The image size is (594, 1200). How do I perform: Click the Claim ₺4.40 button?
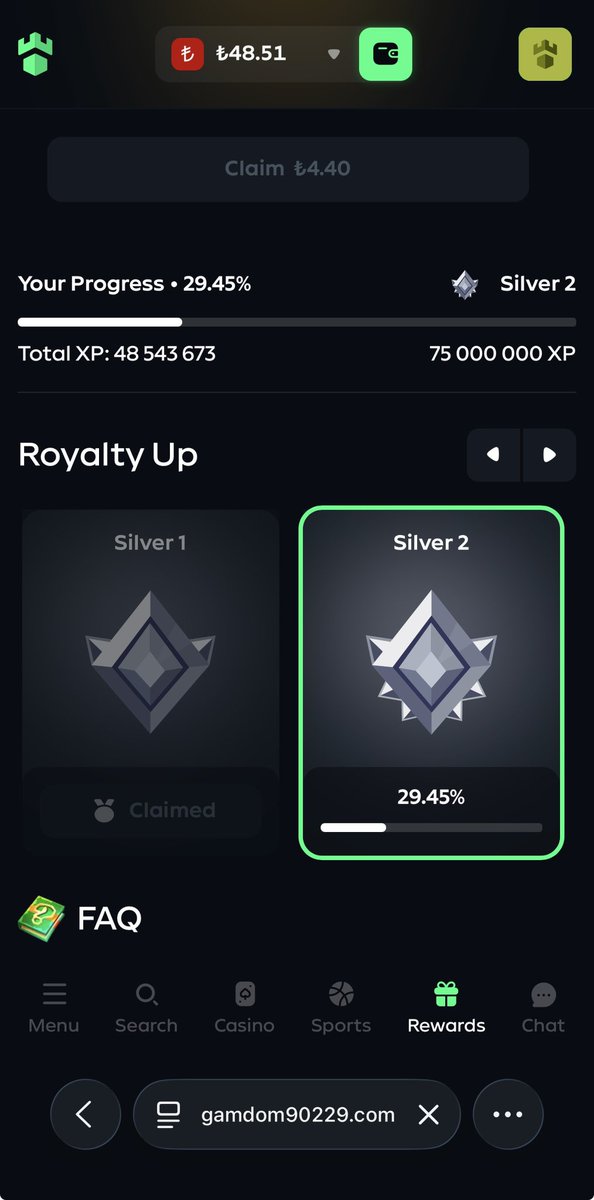tap(288, 169)
